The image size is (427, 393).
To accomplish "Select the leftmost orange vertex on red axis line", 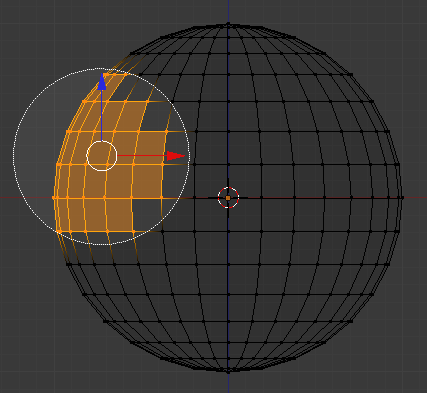I will (x=54, y=198).
